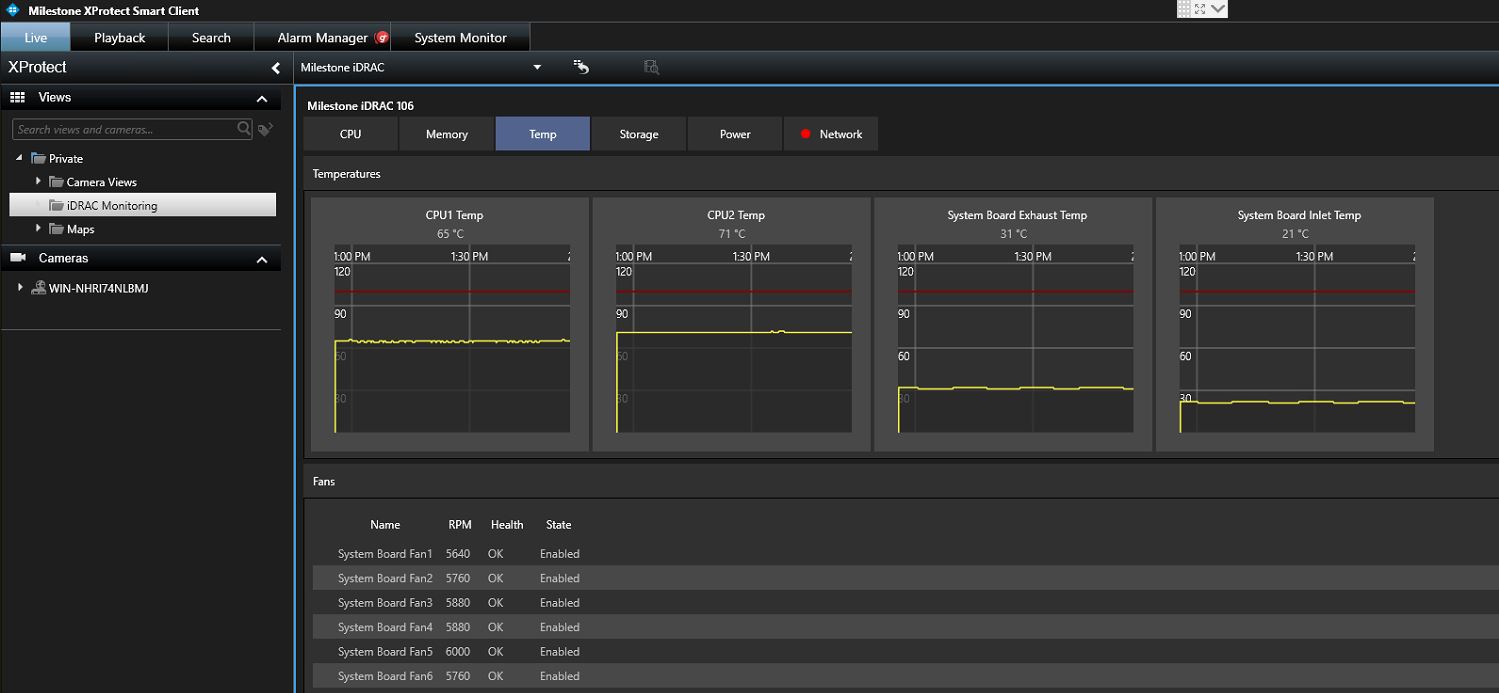Select the System Board Fan1 row name
Image resolution: width=1499 pixels, height=693 pixels.
click(x=385, y=554)
